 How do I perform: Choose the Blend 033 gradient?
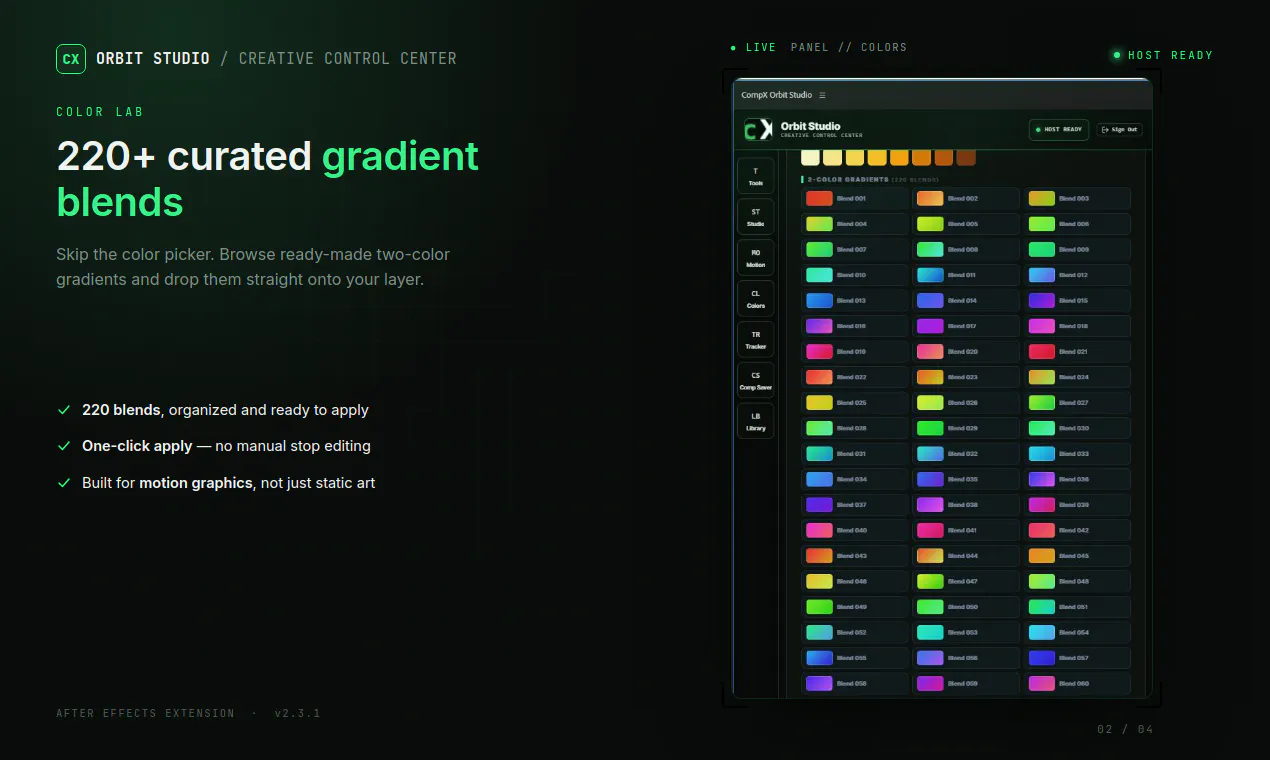1077,453
